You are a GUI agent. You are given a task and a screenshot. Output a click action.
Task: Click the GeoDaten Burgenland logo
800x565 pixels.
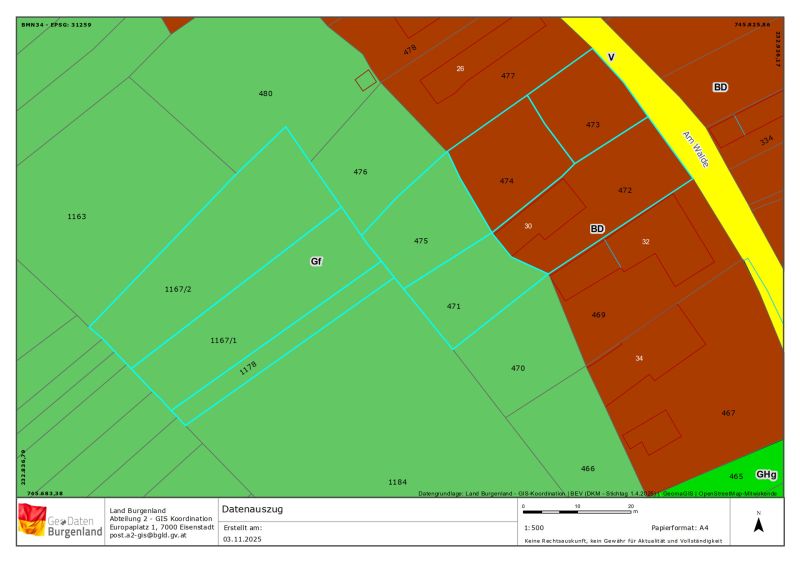click(x=61, y=522)
